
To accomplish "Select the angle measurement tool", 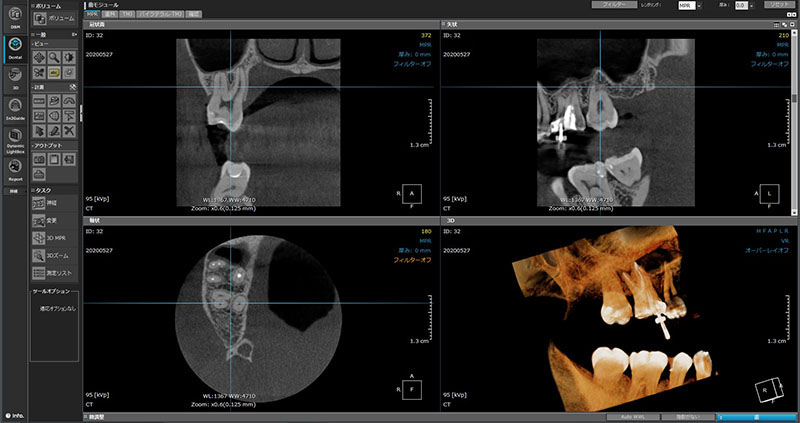I will (54, 102).
